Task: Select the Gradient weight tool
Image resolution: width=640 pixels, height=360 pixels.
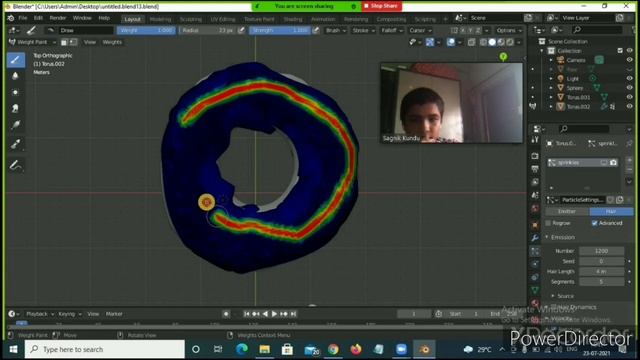Action: [x=16, y=125]
